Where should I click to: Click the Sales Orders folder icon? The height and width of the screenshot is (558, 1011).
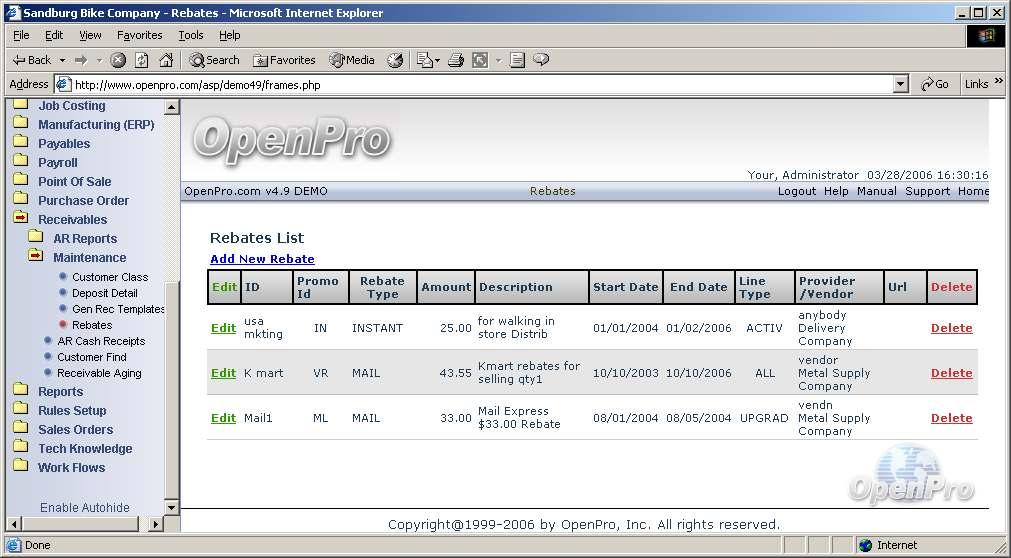click(x=20, y=429)
